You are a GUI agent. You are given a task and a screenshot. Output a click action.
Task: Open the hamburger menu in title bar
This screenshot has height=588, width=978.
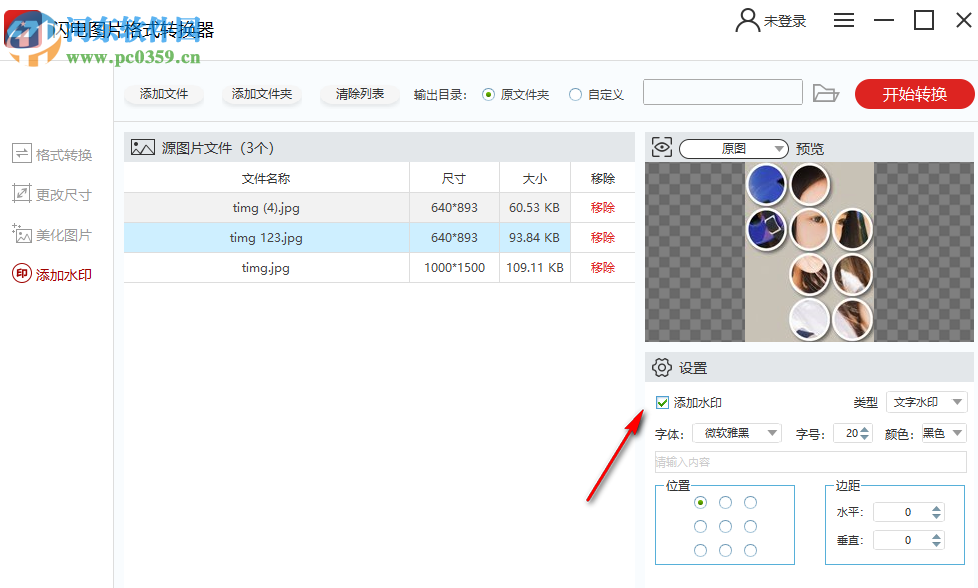pyautogui.click(x=844, y=20)
